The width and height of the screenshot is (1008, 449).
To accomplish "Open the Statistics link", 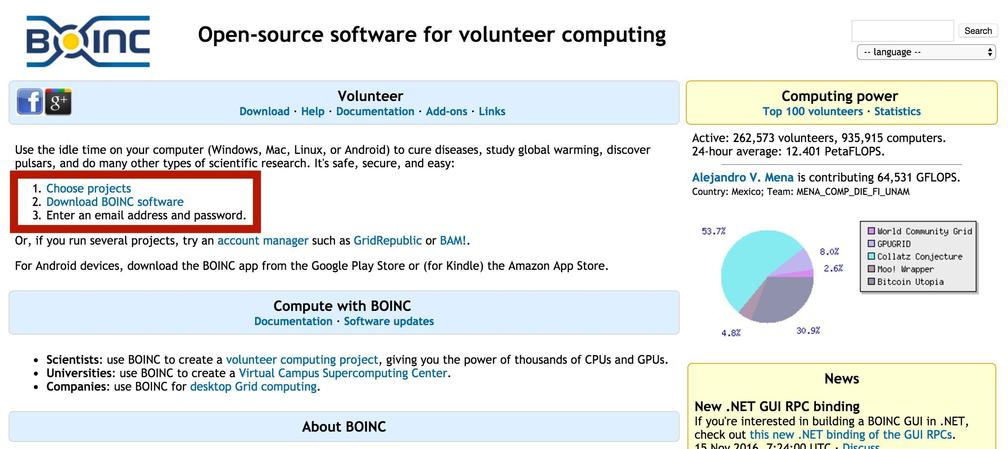I will pyautogui.click(x=897, y=111).
